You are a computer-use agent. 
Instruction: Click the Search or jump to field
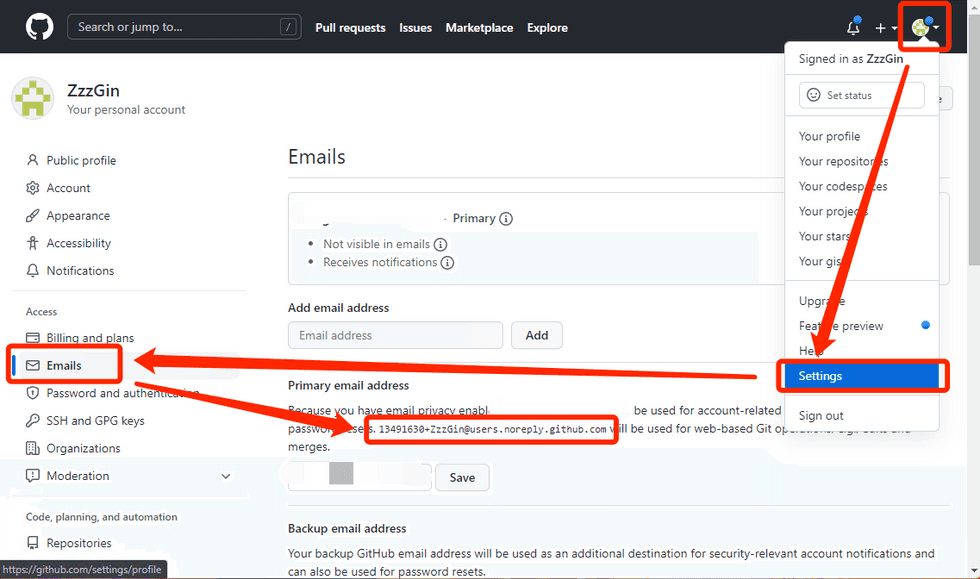click(x=184, y=27)
